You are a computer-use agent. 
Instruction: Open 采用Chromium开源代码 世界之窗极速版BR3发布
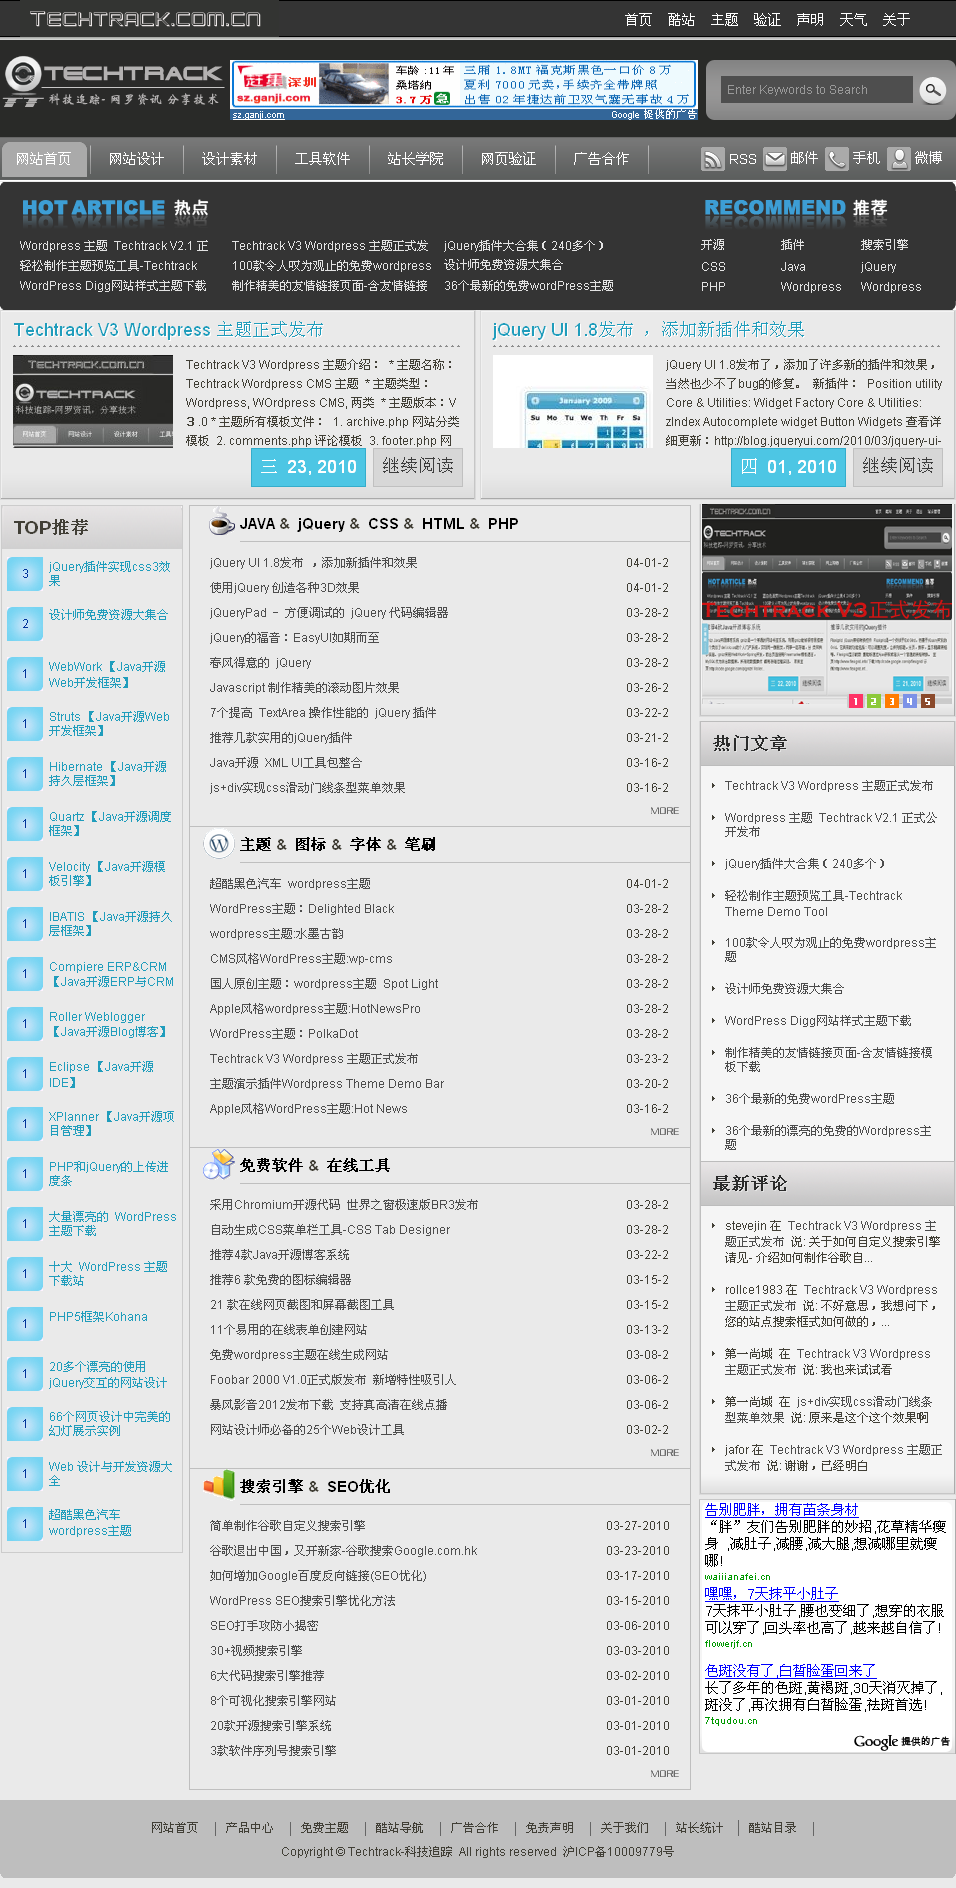tap(344, 1205)
